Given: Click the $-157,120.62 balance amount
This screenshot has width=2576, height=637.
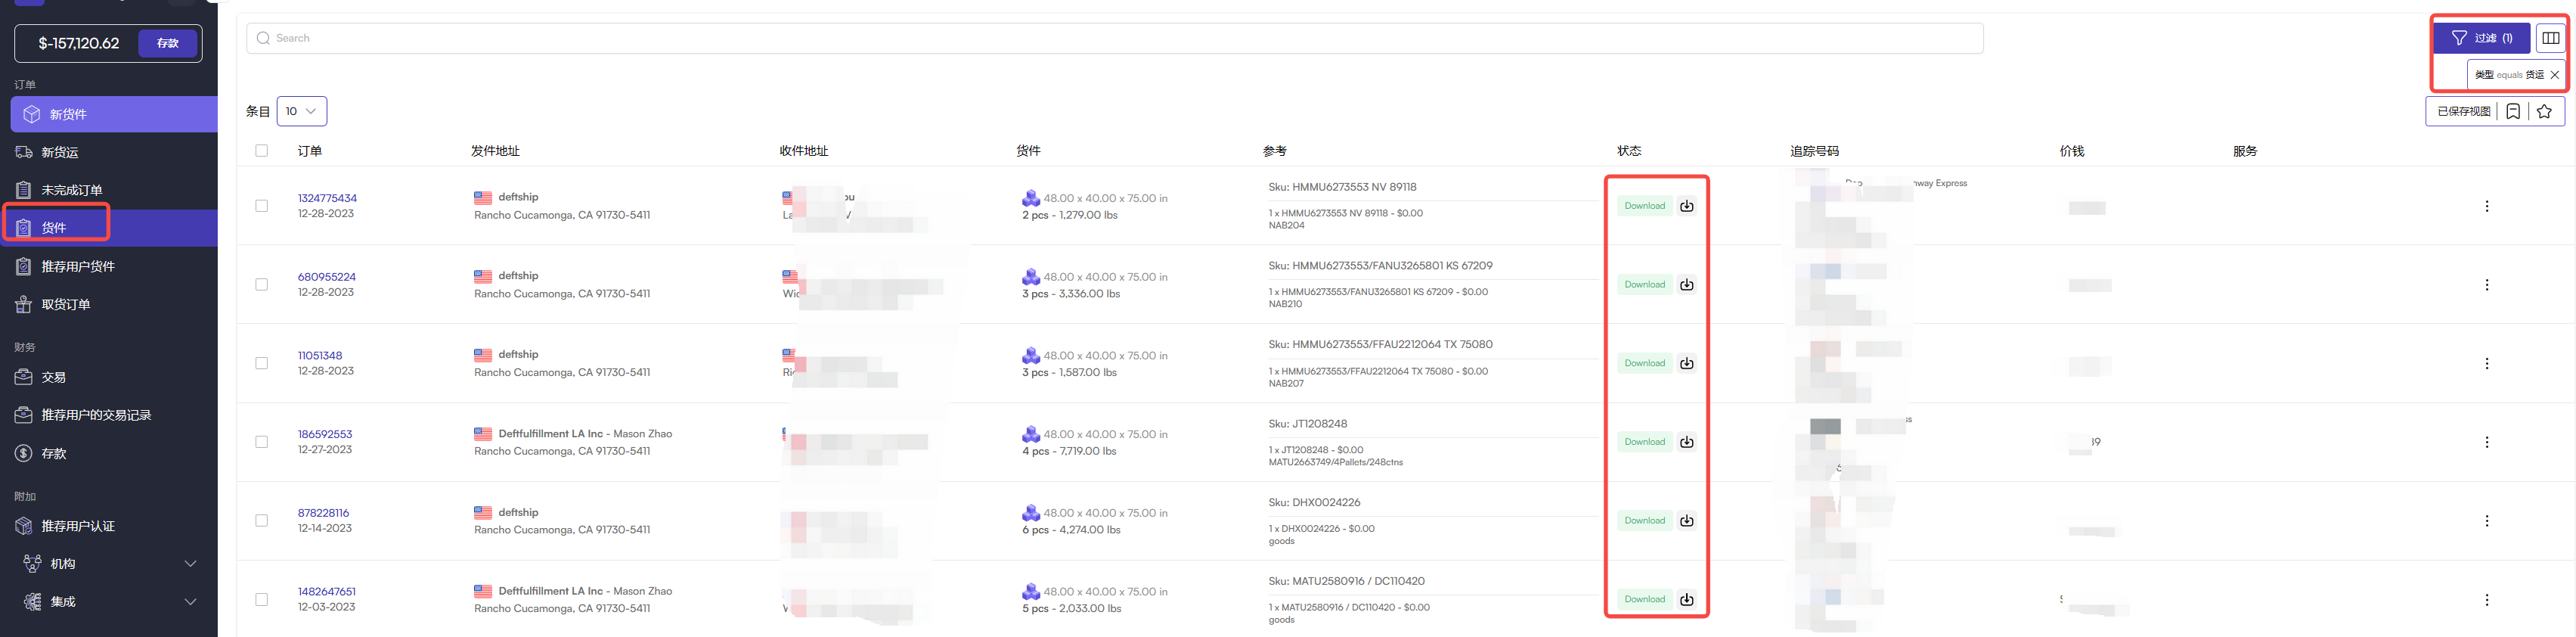Looking at the screenshot, I should (79, 43).
